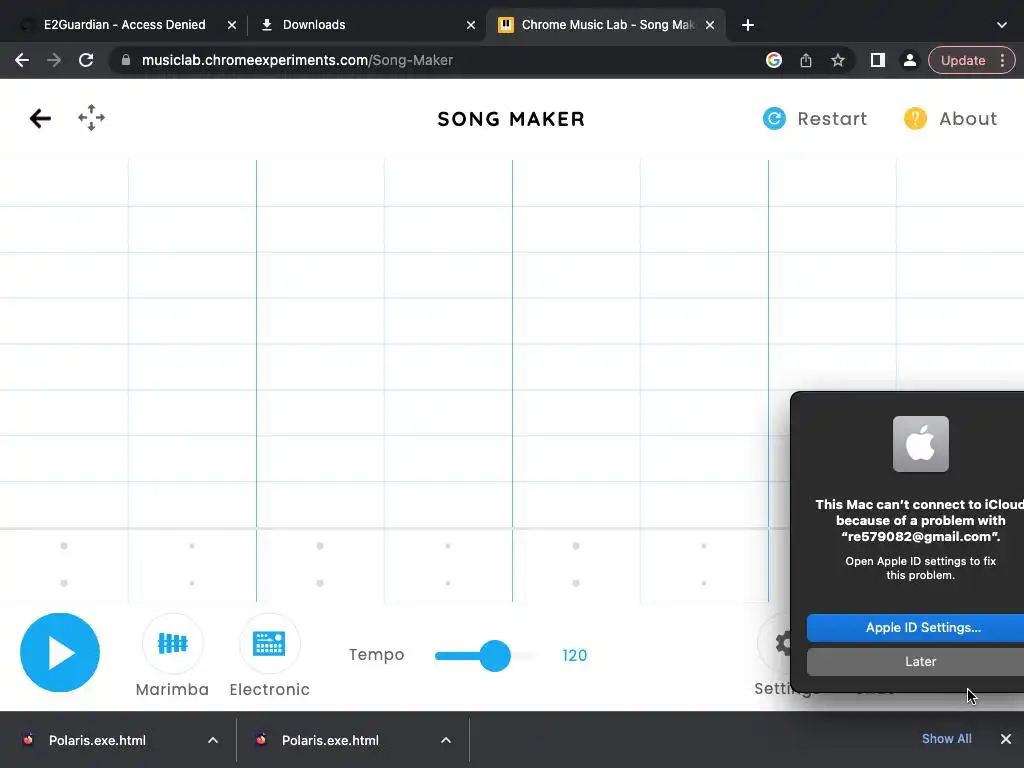The image size is (1024, 768).
Task: Switch to E2Guardian - Access Denied tab
Action: (x=124, y=25)
